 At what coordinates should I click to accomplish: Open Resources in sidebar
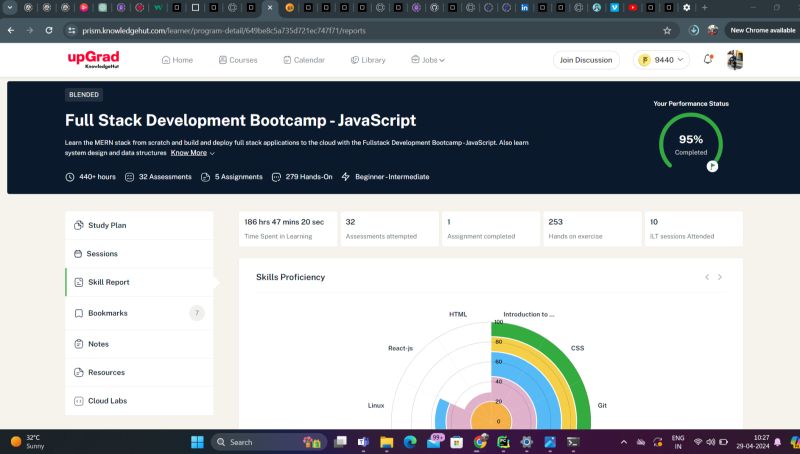139,372
